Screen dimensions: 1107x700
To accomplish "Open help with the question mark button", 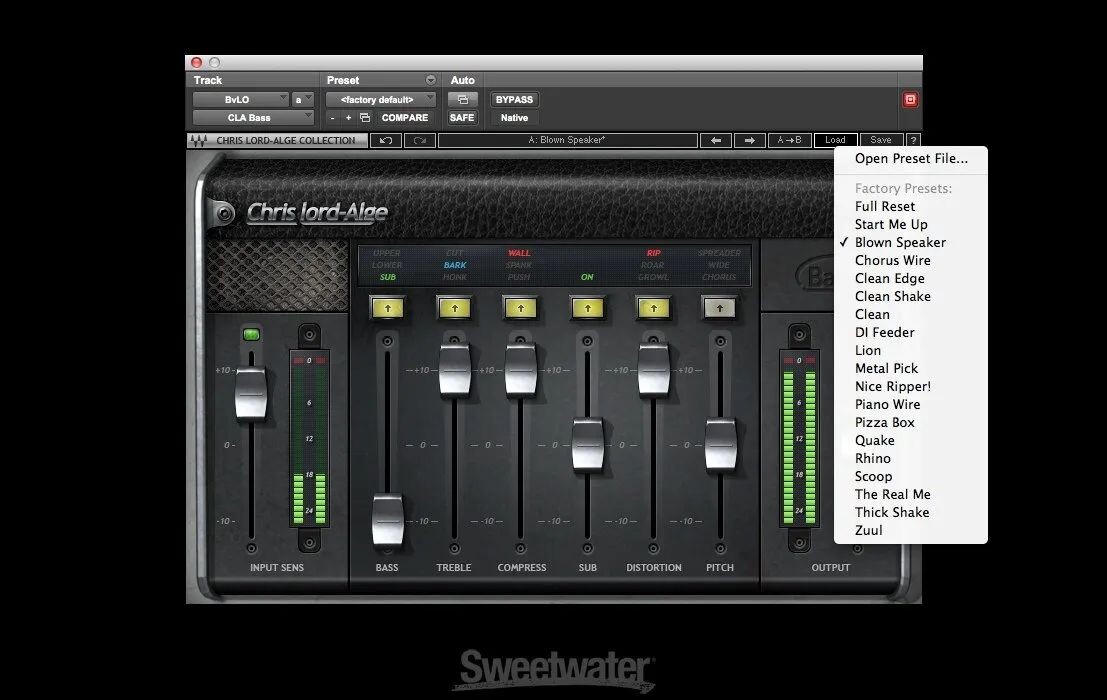I will (913, 141).
